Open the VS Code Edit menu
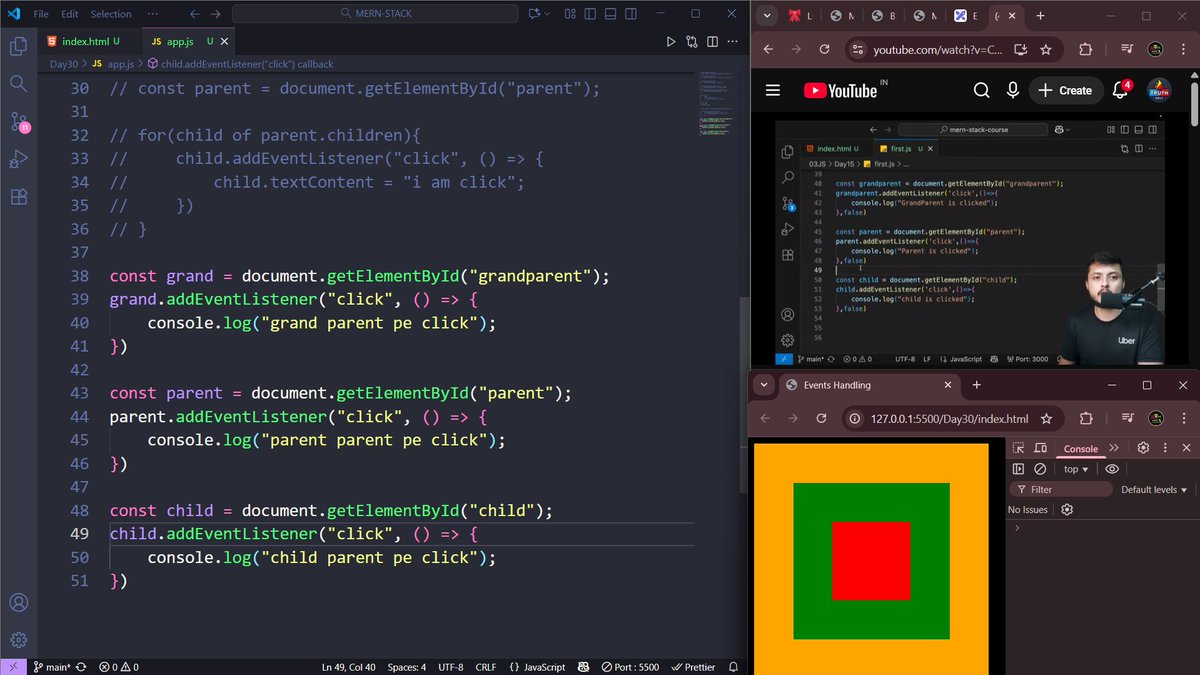The image size is (1200, 675). tap(69, 14)
